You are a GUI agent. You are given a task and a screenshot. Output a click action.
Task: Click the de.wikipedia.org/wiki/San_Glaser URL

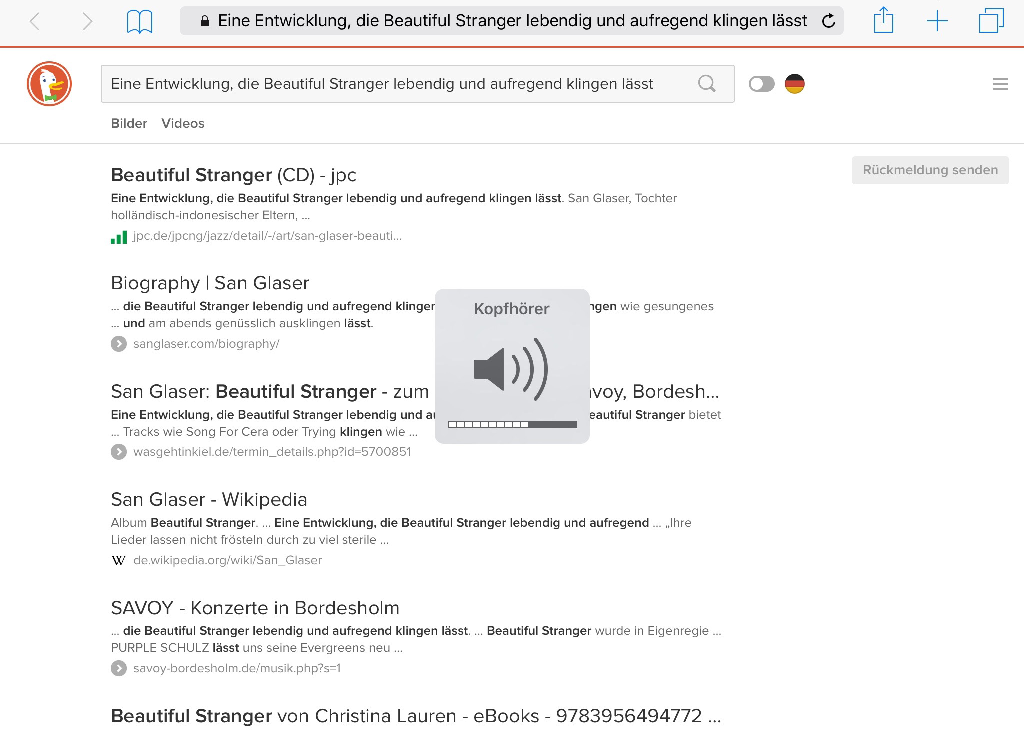pos(227,560)
